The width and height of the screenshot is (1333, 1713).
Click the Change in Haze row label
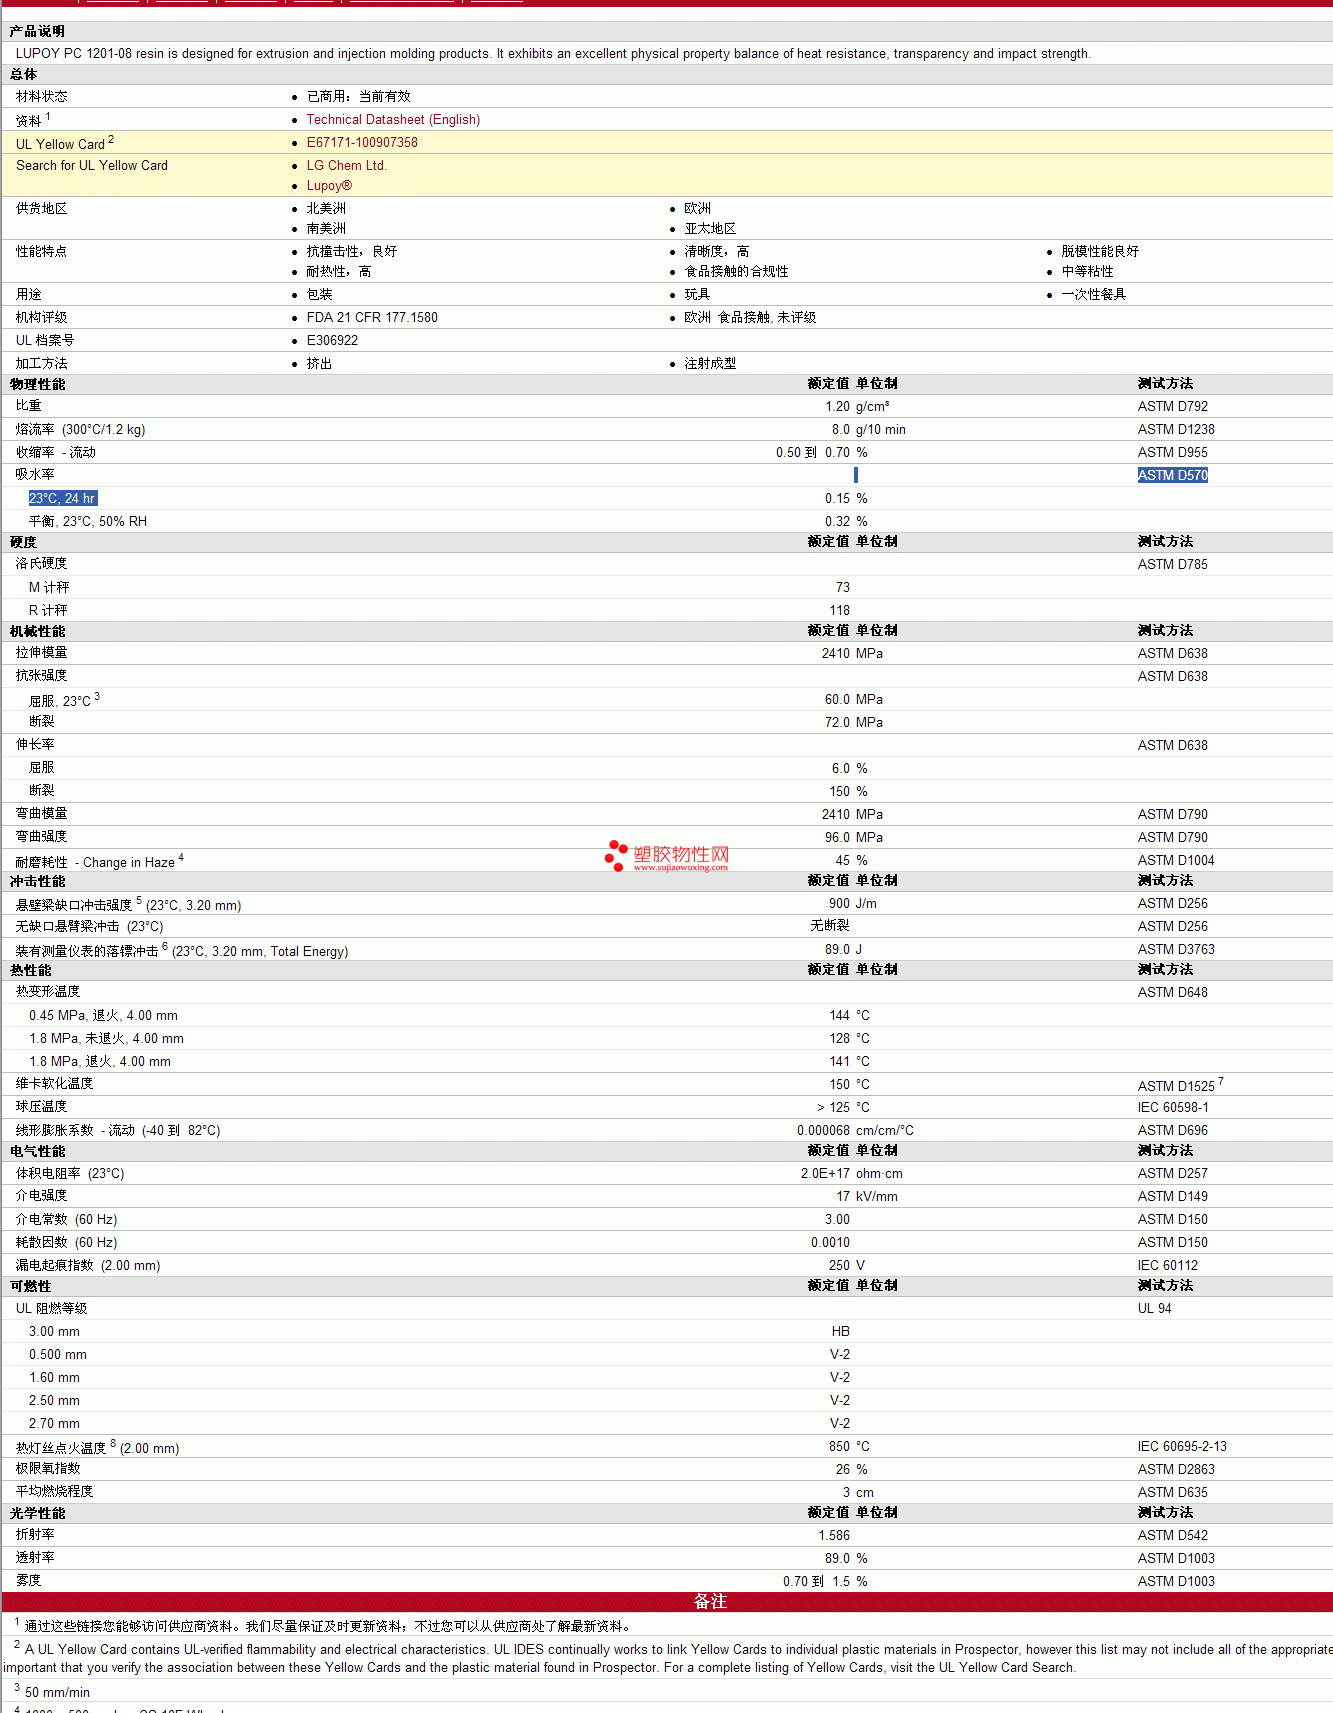click(x=99, y=861)
